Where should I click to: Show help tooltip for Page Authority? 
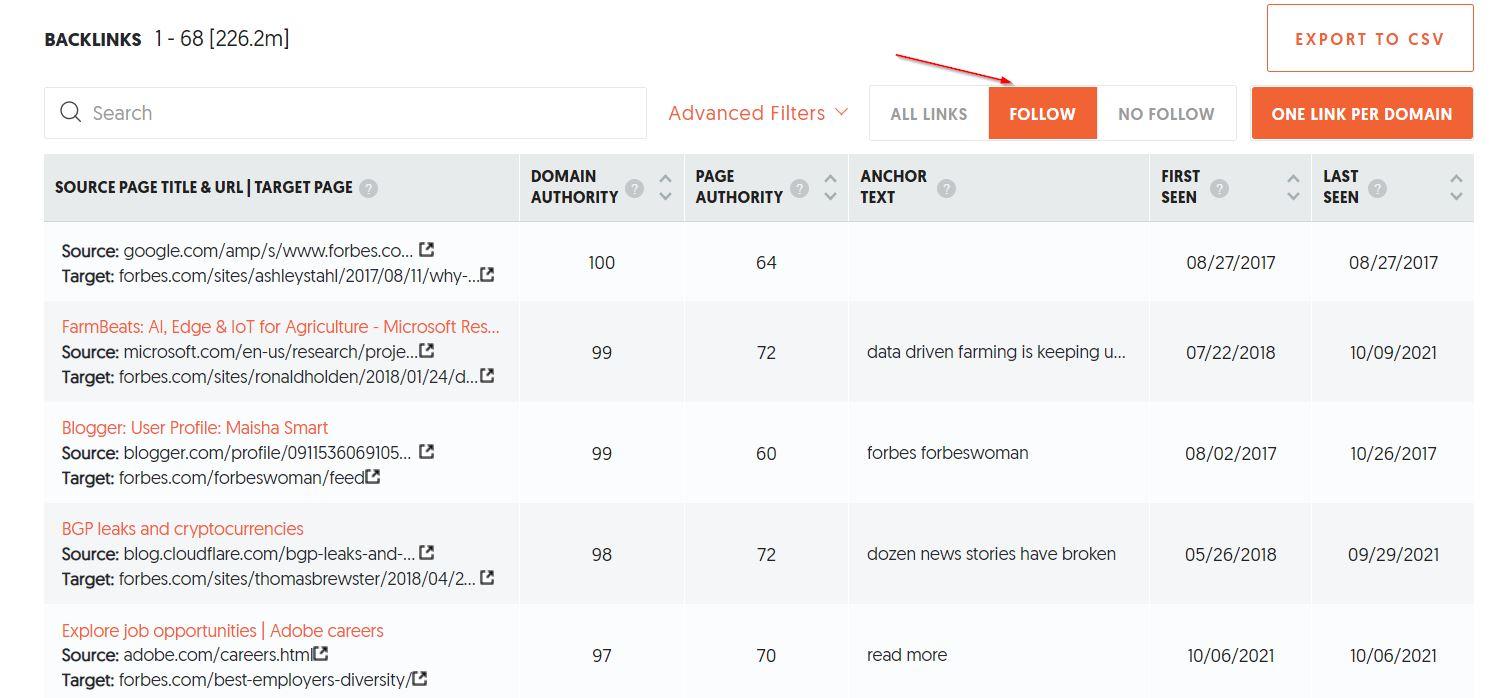[799, 188]
